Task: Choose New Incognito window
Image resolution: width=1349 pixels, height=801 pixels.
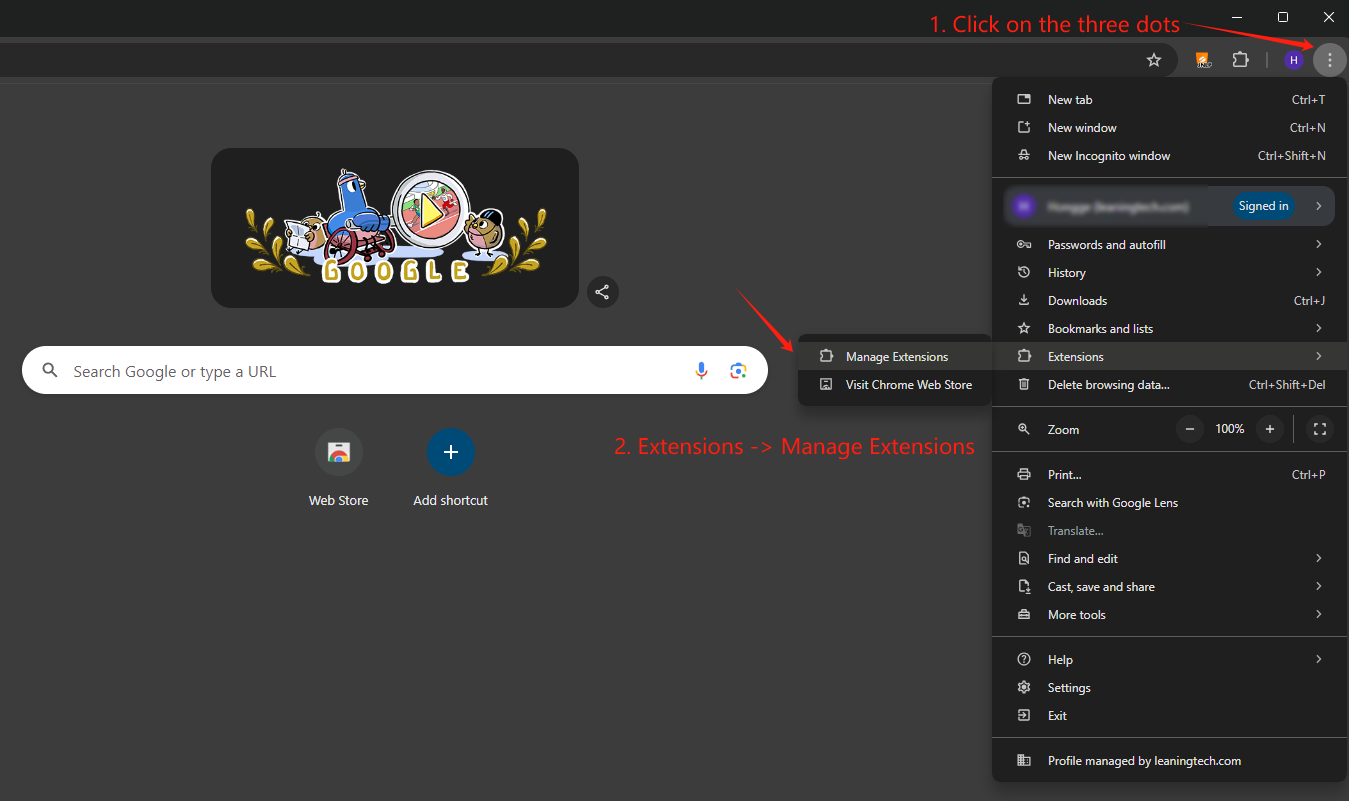Action: coord(1108,156)
